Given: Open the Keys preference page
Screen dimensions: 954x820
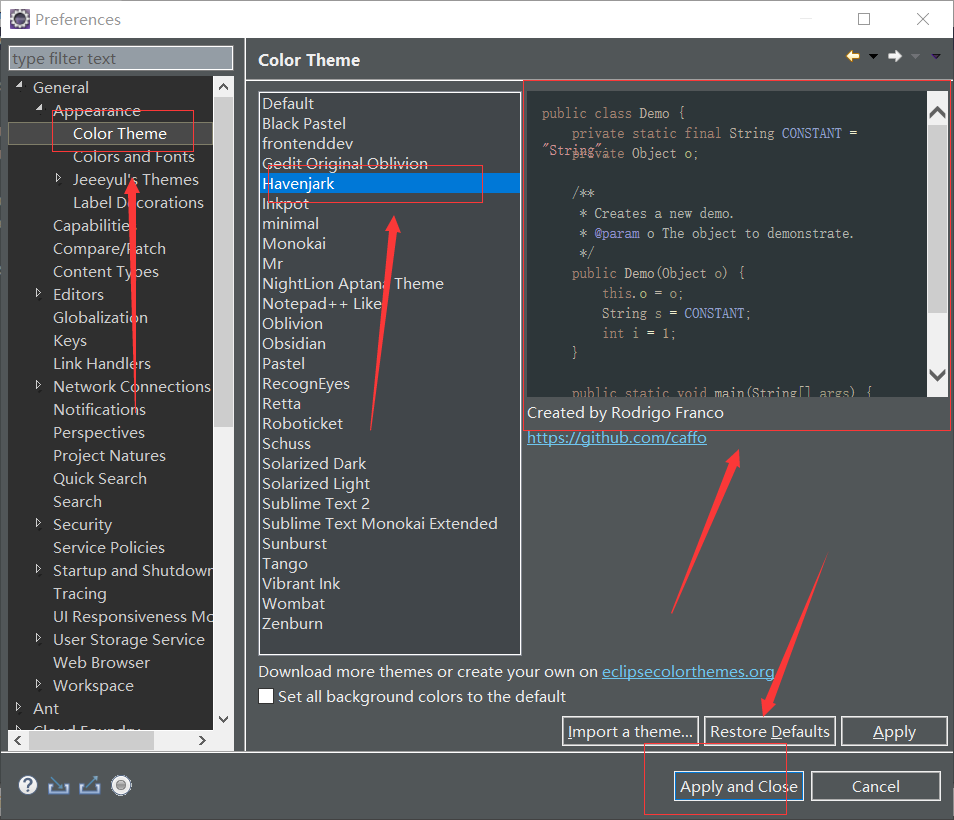Looking at the screenshot, I should [x=70, y=341].
